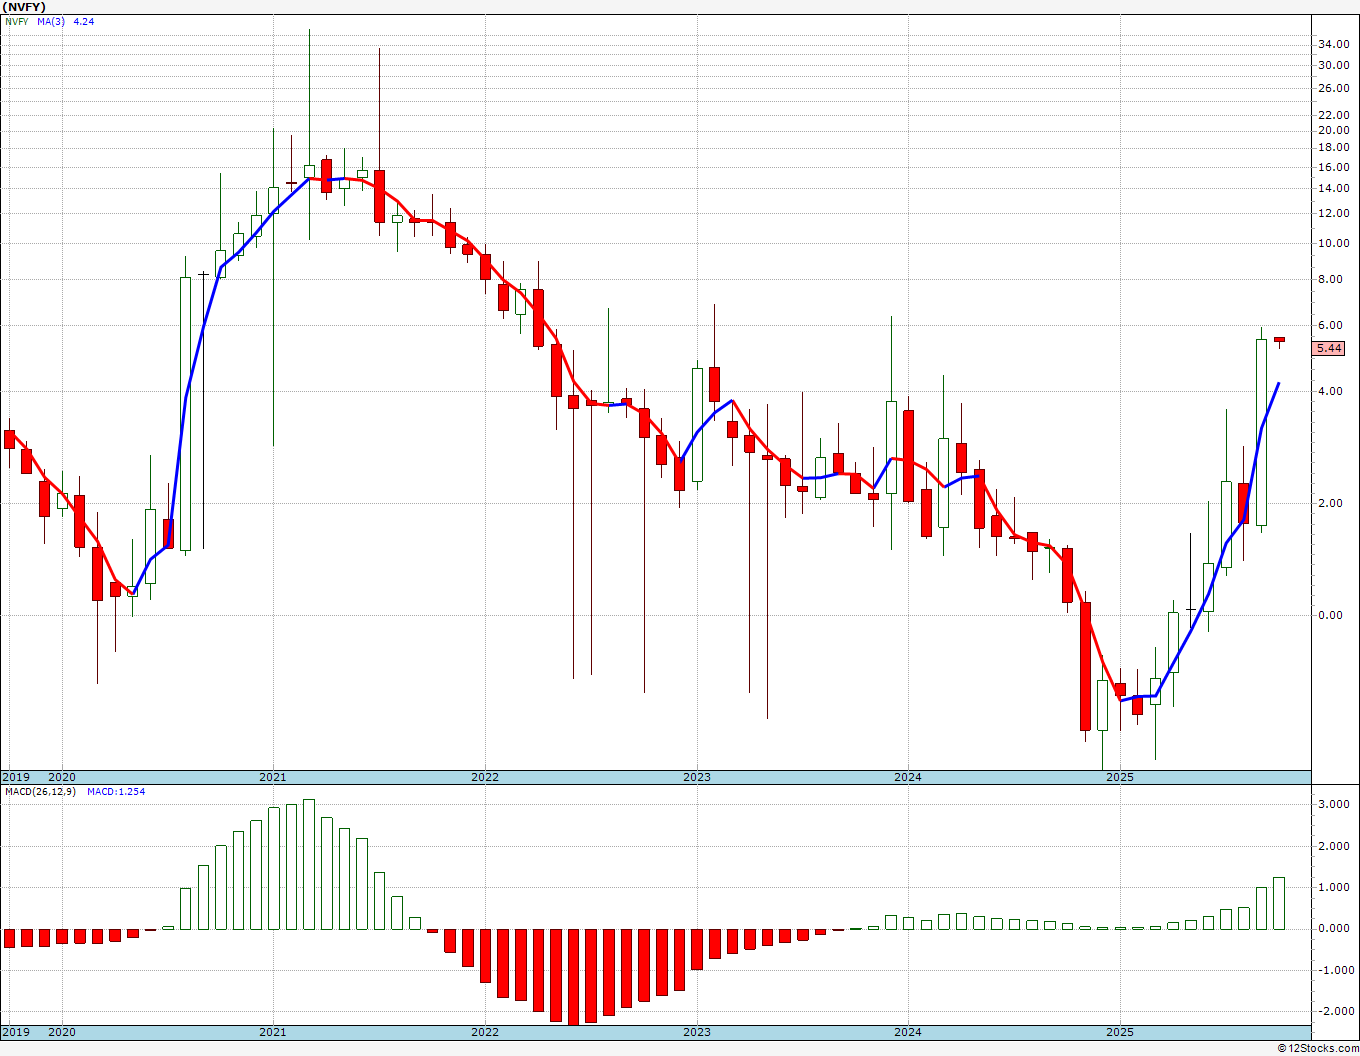
Task: Click 2025 on the price chart time axis
Action: pos(1120,777)
